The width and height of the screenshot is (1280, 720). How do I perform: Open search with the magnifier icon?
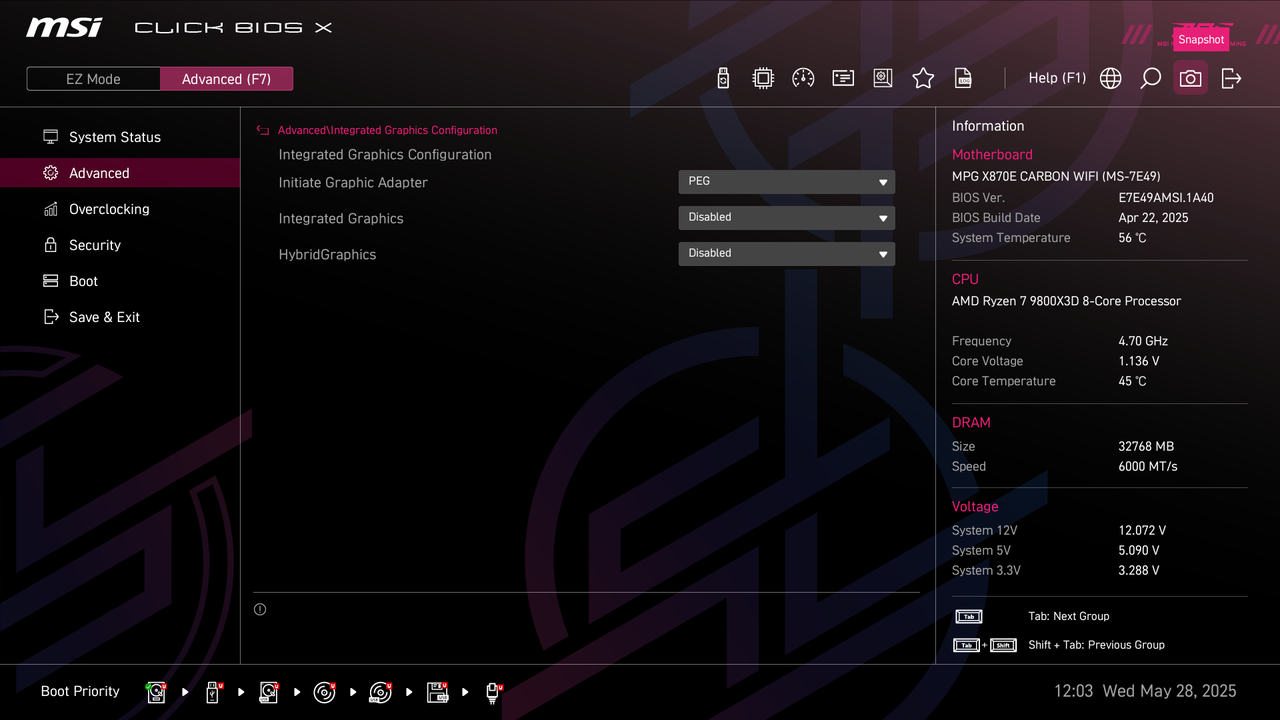[1150, 78]
